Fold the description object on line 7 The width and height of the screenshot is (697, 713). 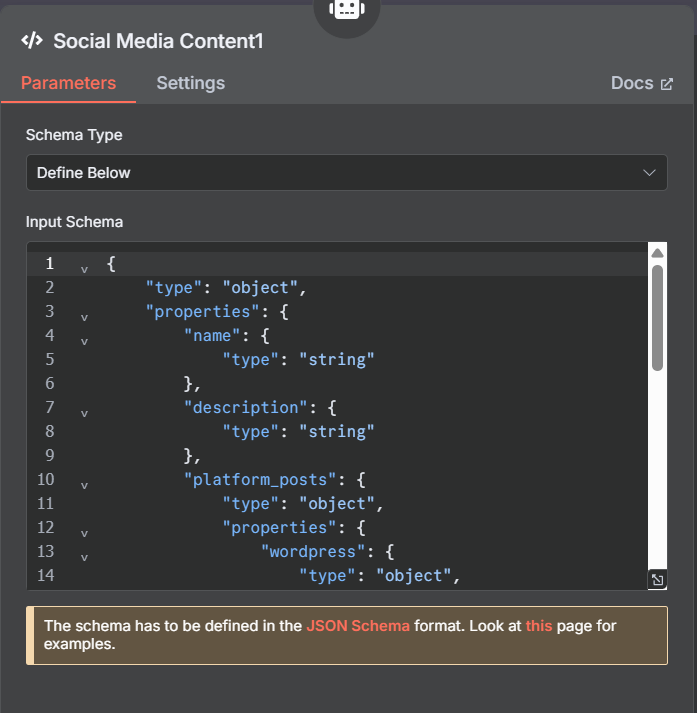tap(84, 413)
